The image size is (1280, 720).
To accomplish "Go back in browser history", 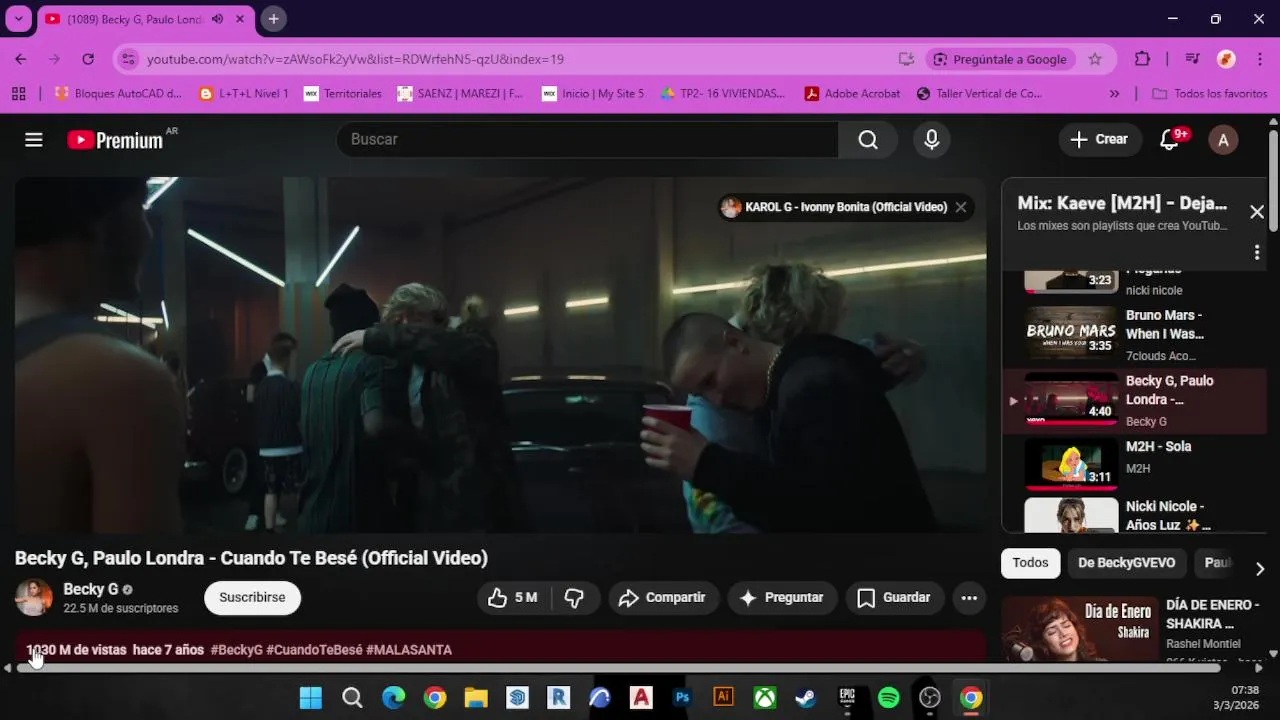I will [x=21, y=59].
